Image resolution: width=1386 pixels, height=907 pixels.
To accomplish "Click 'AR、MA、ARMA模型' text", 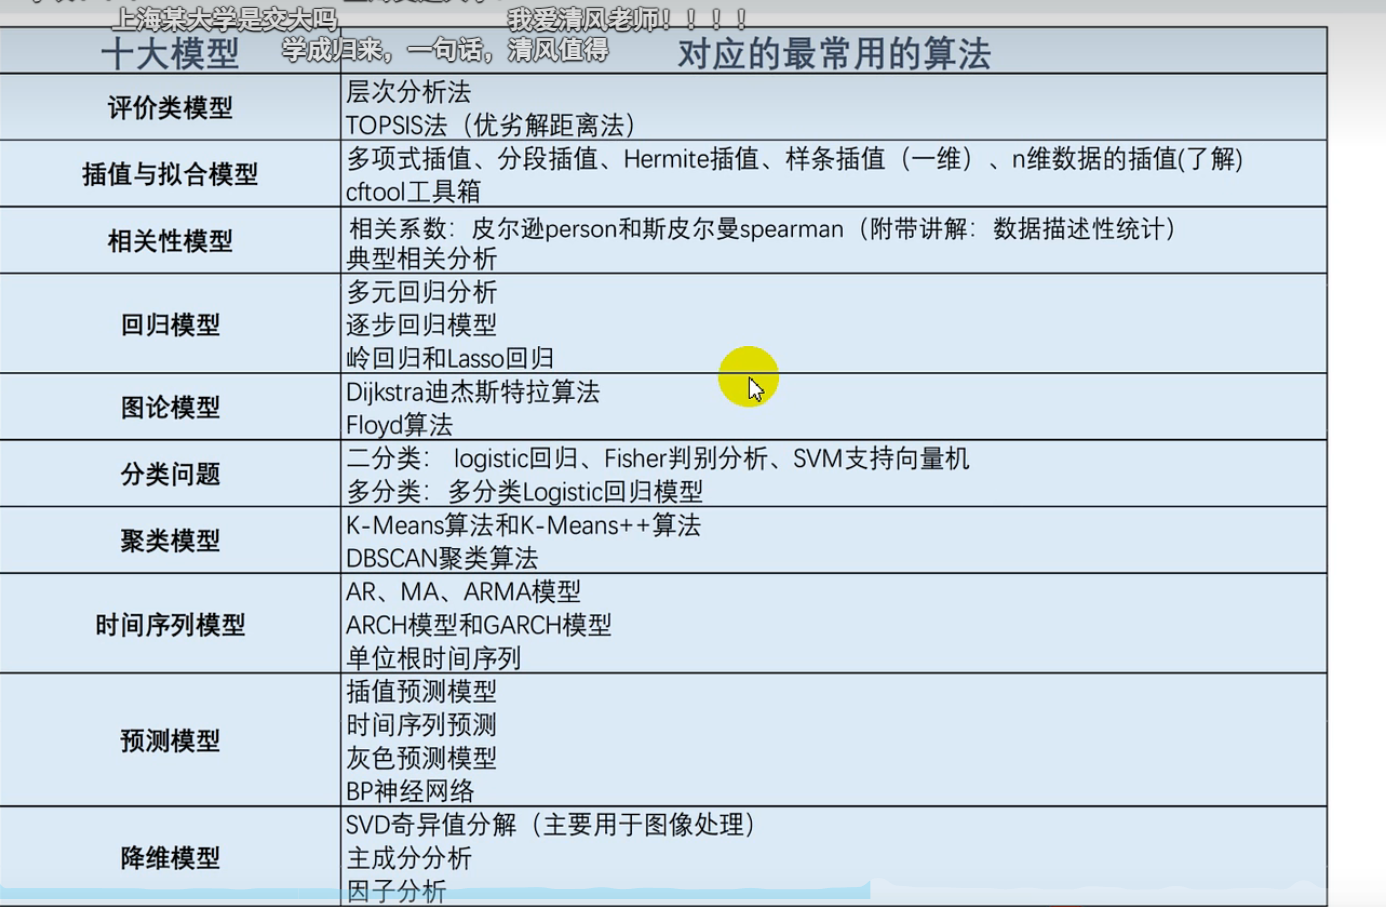I will point(463,592).
